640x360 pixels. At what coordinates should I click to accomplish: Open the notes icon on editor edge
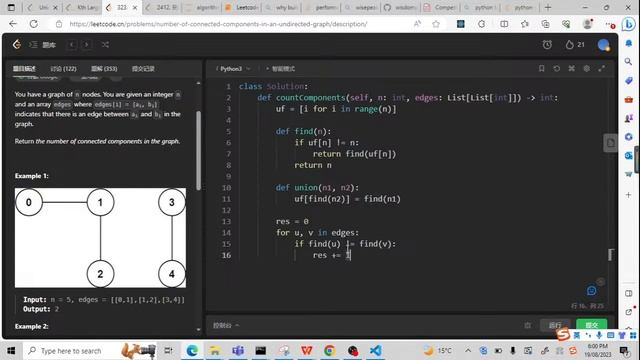coord(610,143)
